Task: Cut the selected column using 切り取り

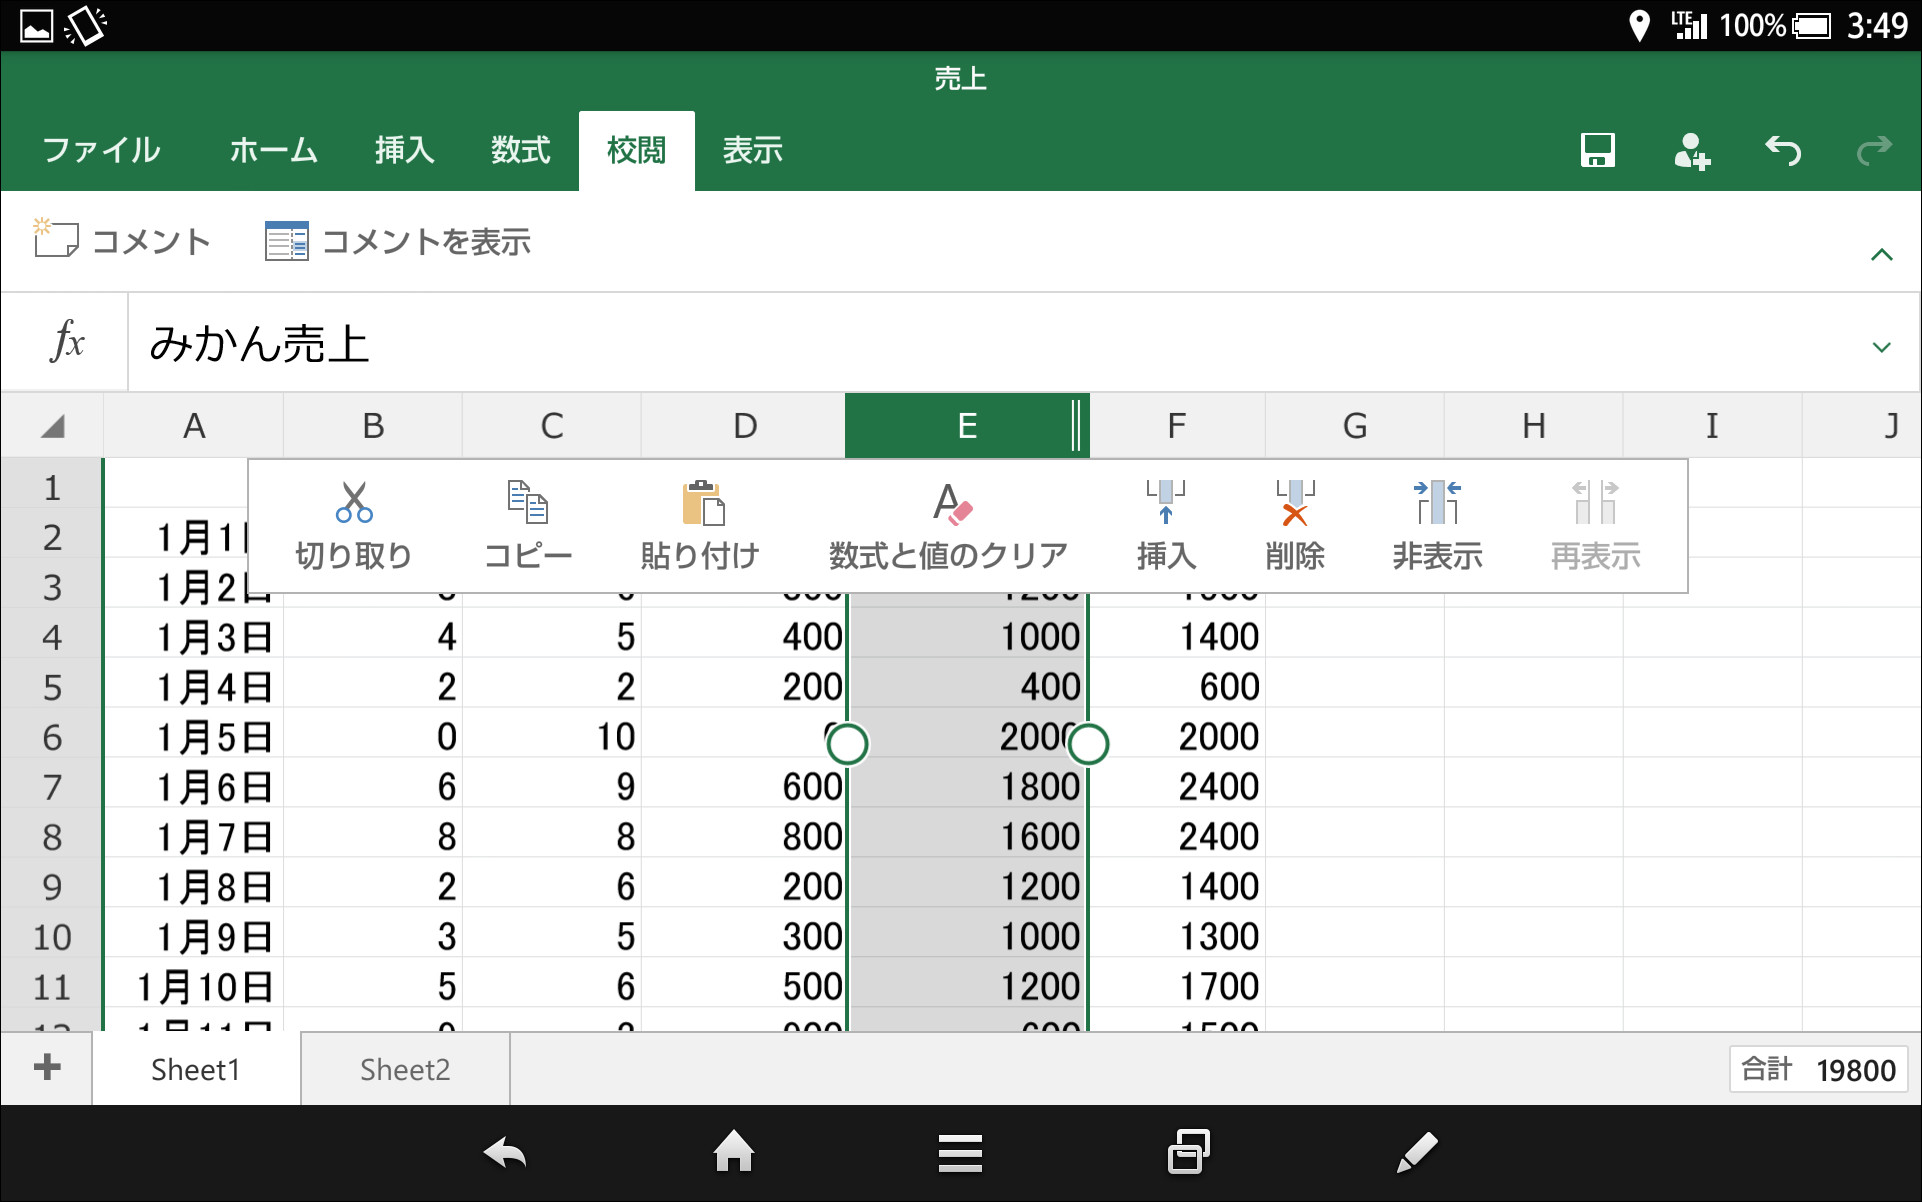Action: point(353,524)
